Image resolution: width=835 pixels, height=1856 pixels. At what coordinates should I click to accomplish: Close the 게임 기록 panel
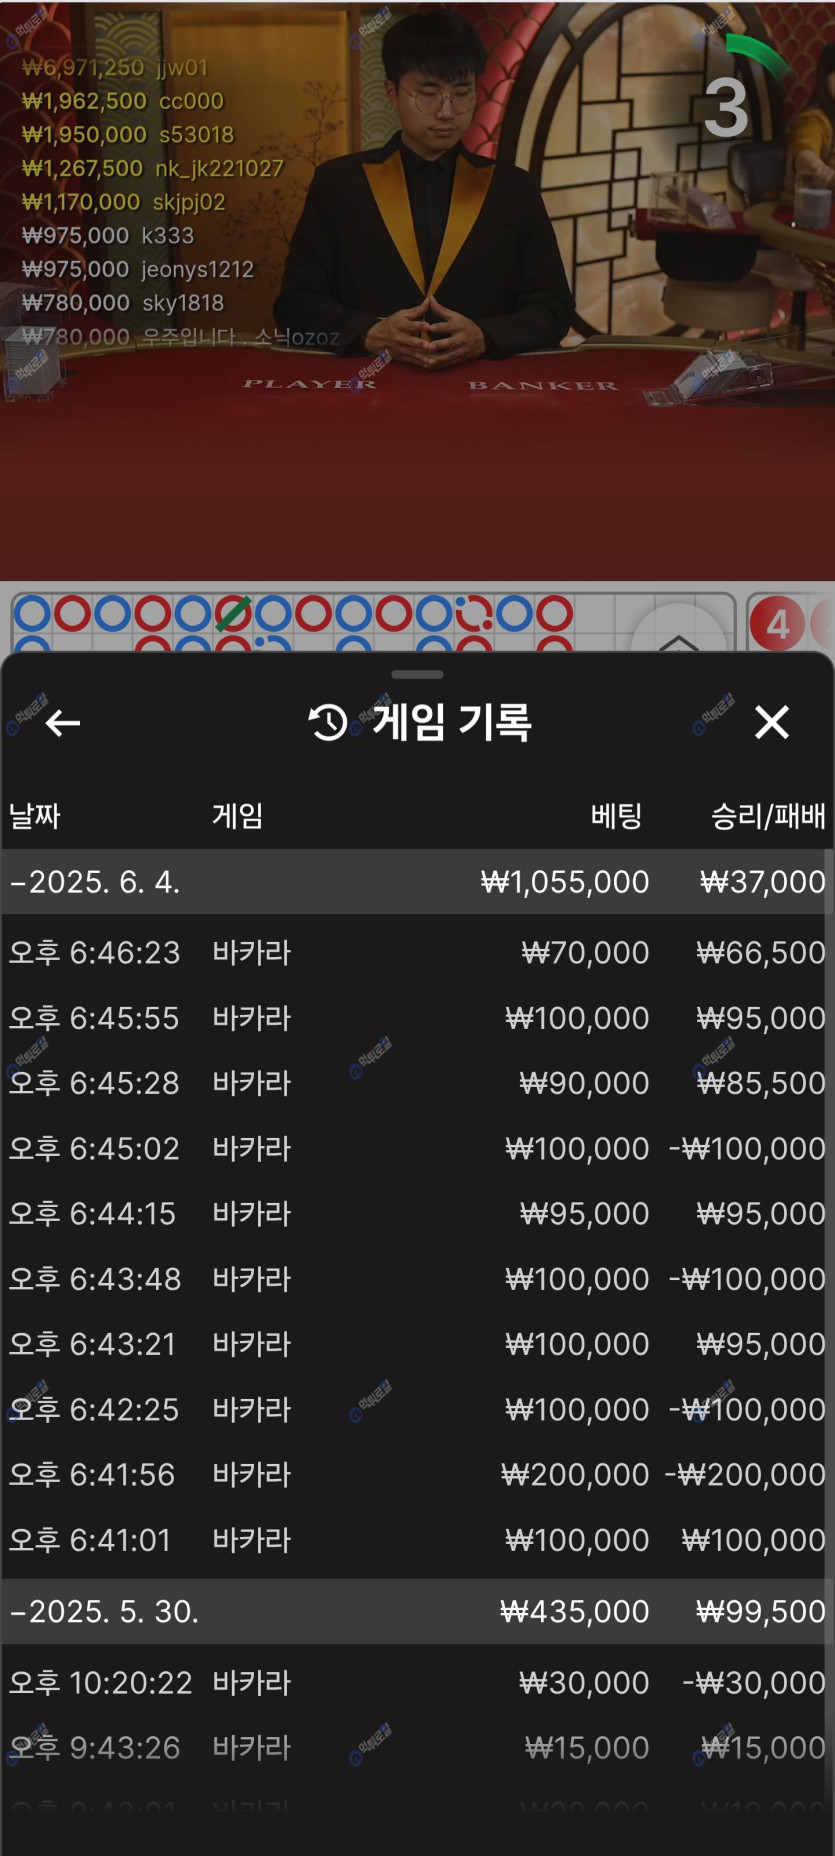point(772,722)
